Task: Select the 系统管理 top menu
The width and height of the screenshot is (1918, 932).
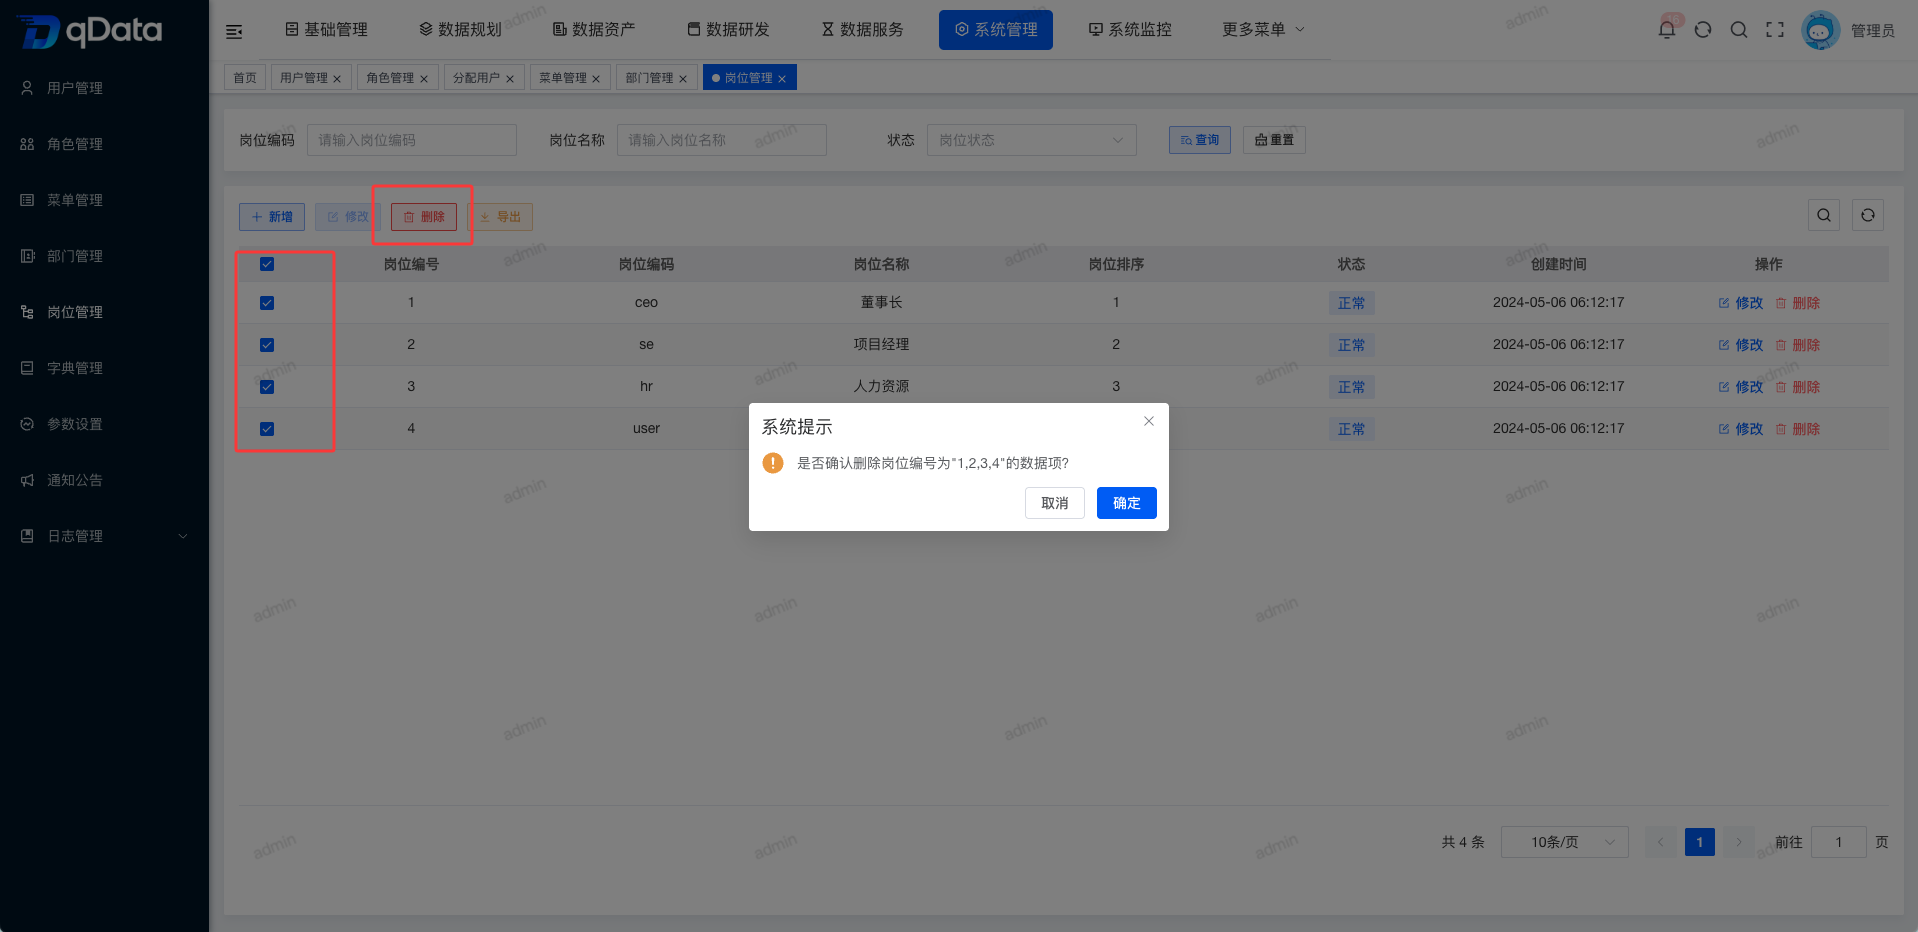Action: 996,30
